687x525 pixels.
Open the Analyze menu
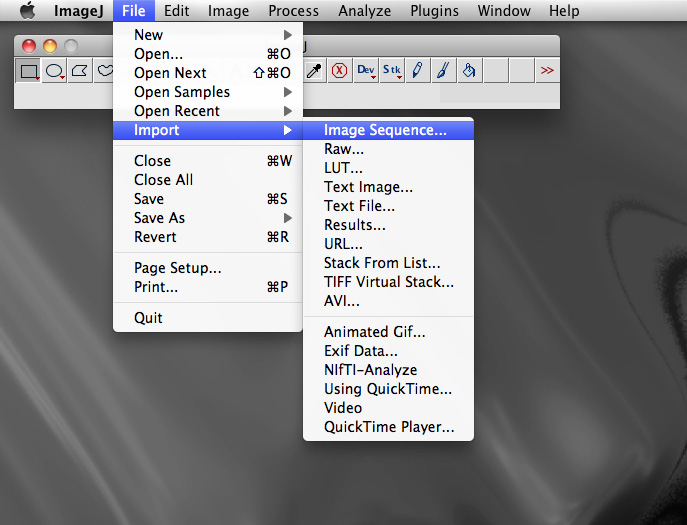click(x=365, y=11)
